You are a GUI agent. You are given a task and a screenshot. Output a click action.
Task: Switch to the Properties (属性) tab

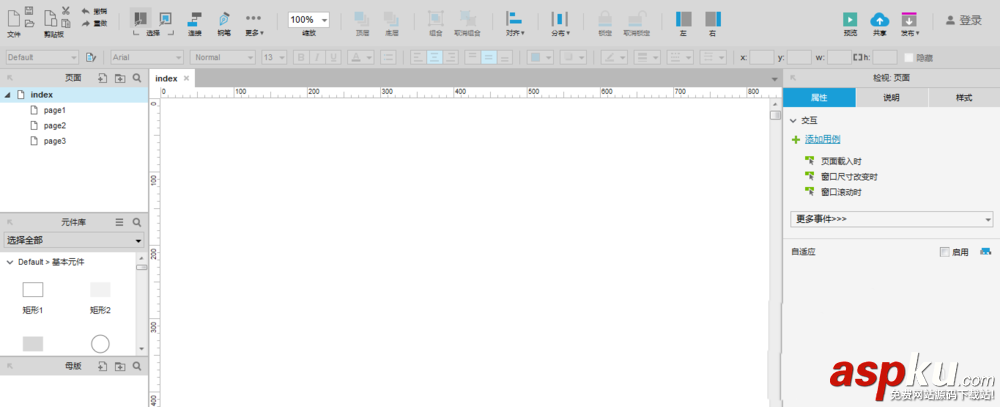[x=819, y=98]
